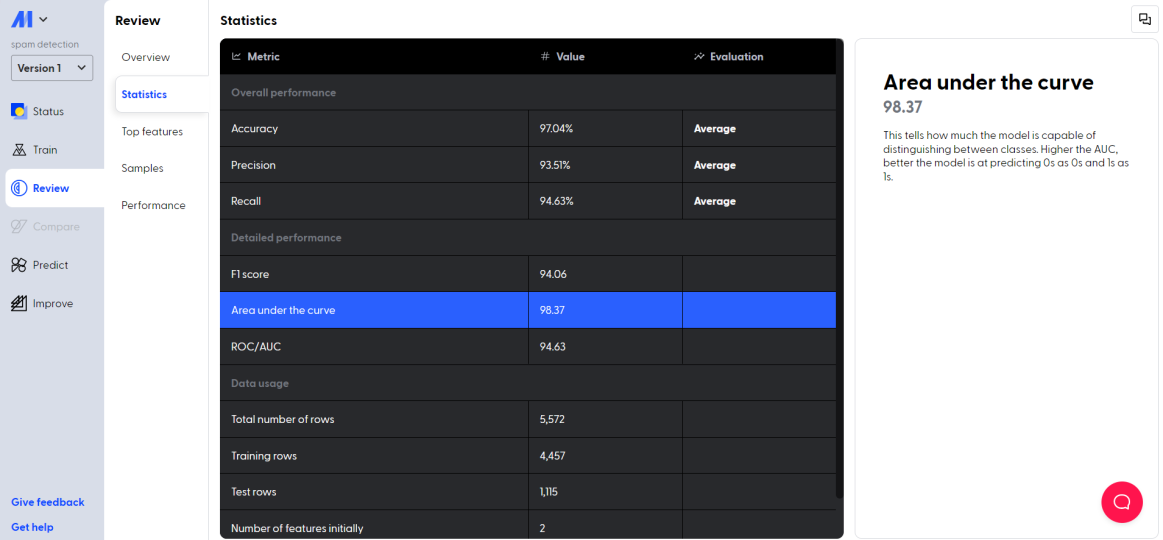
Task: Click the Review icon in the sidebar
Action: click(x=19, y=188)
